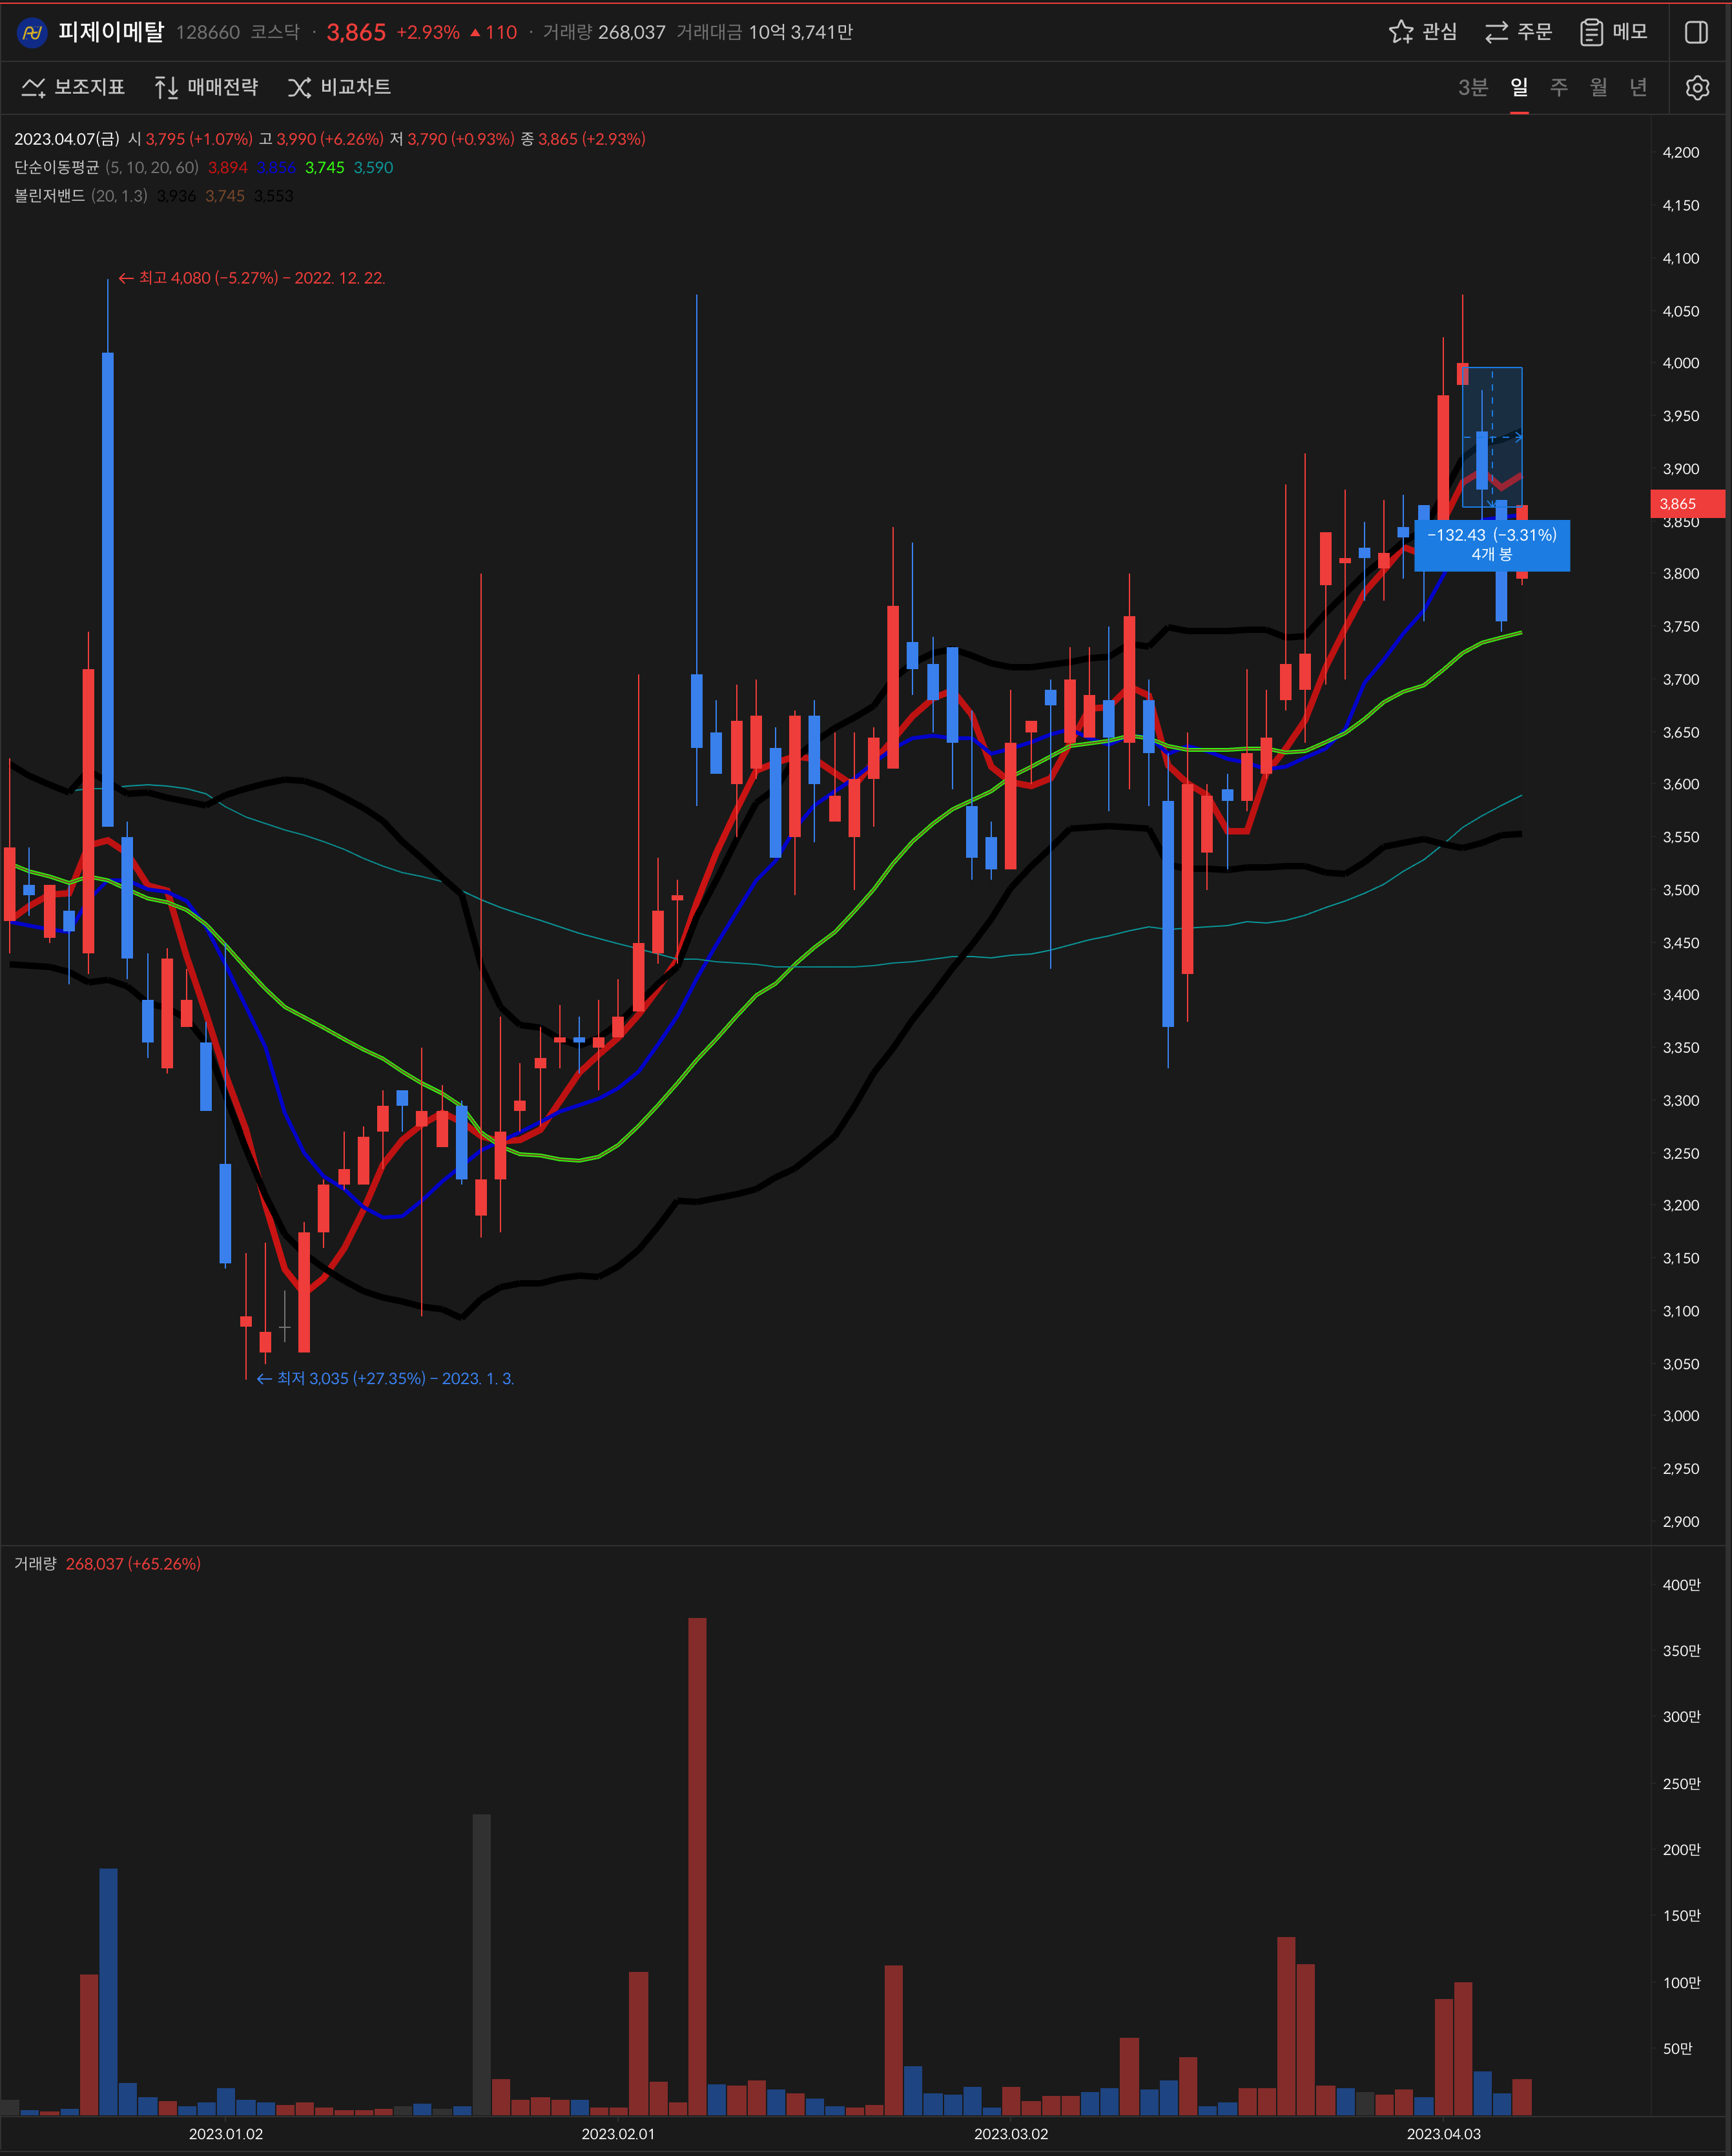This screenshot has width=1732, height=2156.
Task: Open the order (주문) exchange icon
Action: point(1496,32)
